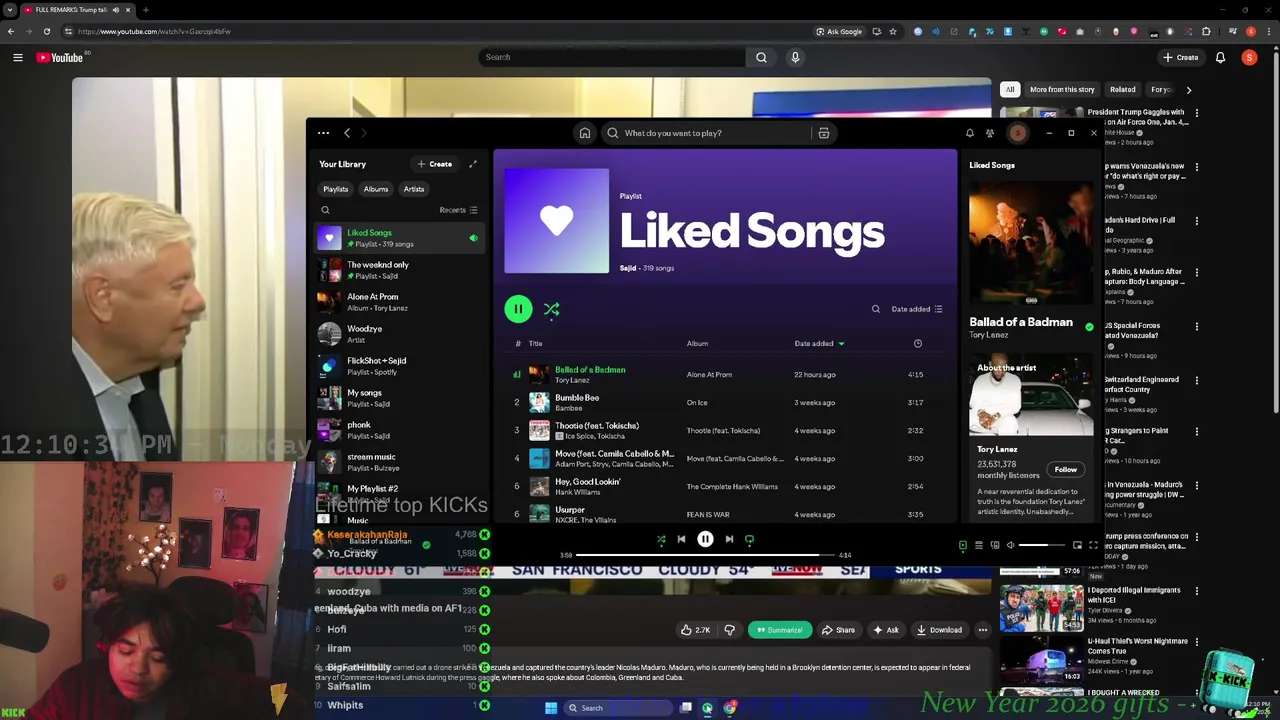Search within the Liked Songs playlist
This screenshot has height=720, width=1280.
coord(876,309)
